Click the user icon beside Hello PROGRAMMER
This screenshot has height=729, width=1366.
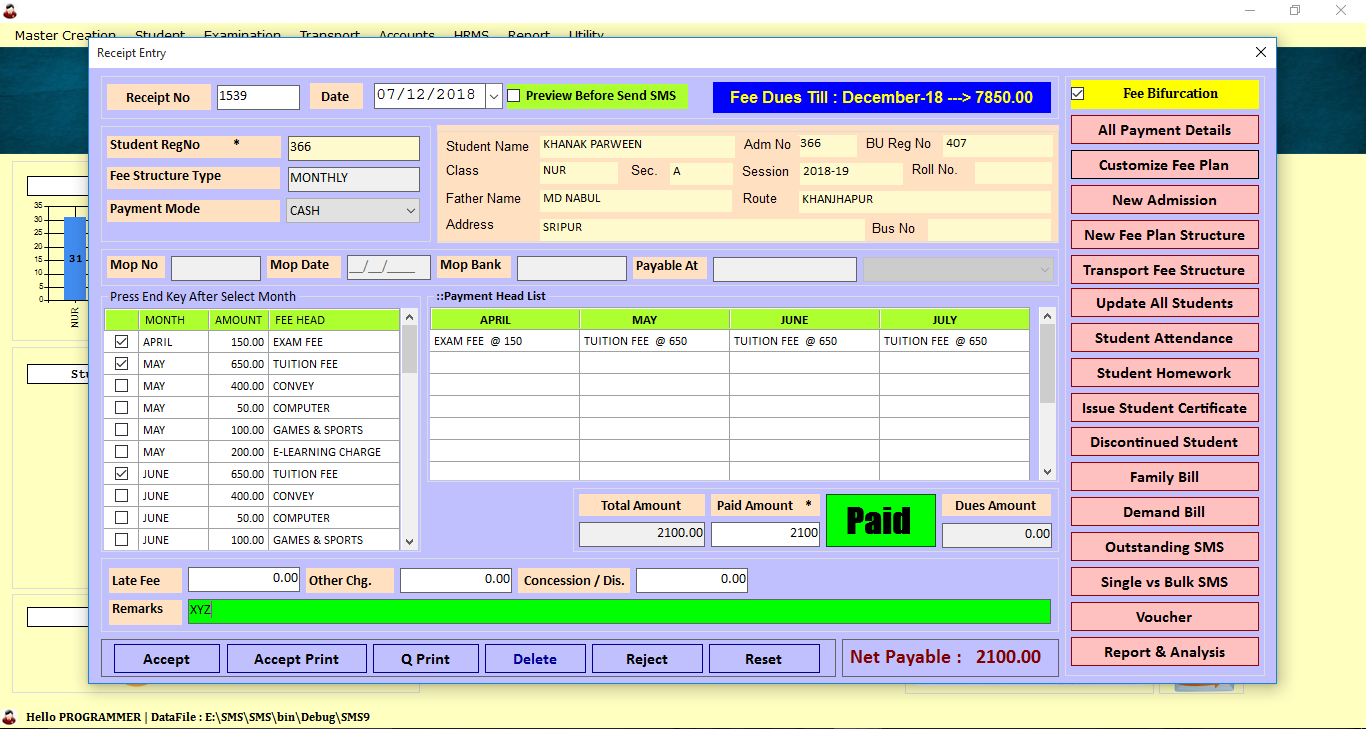[x=10, y=717]
